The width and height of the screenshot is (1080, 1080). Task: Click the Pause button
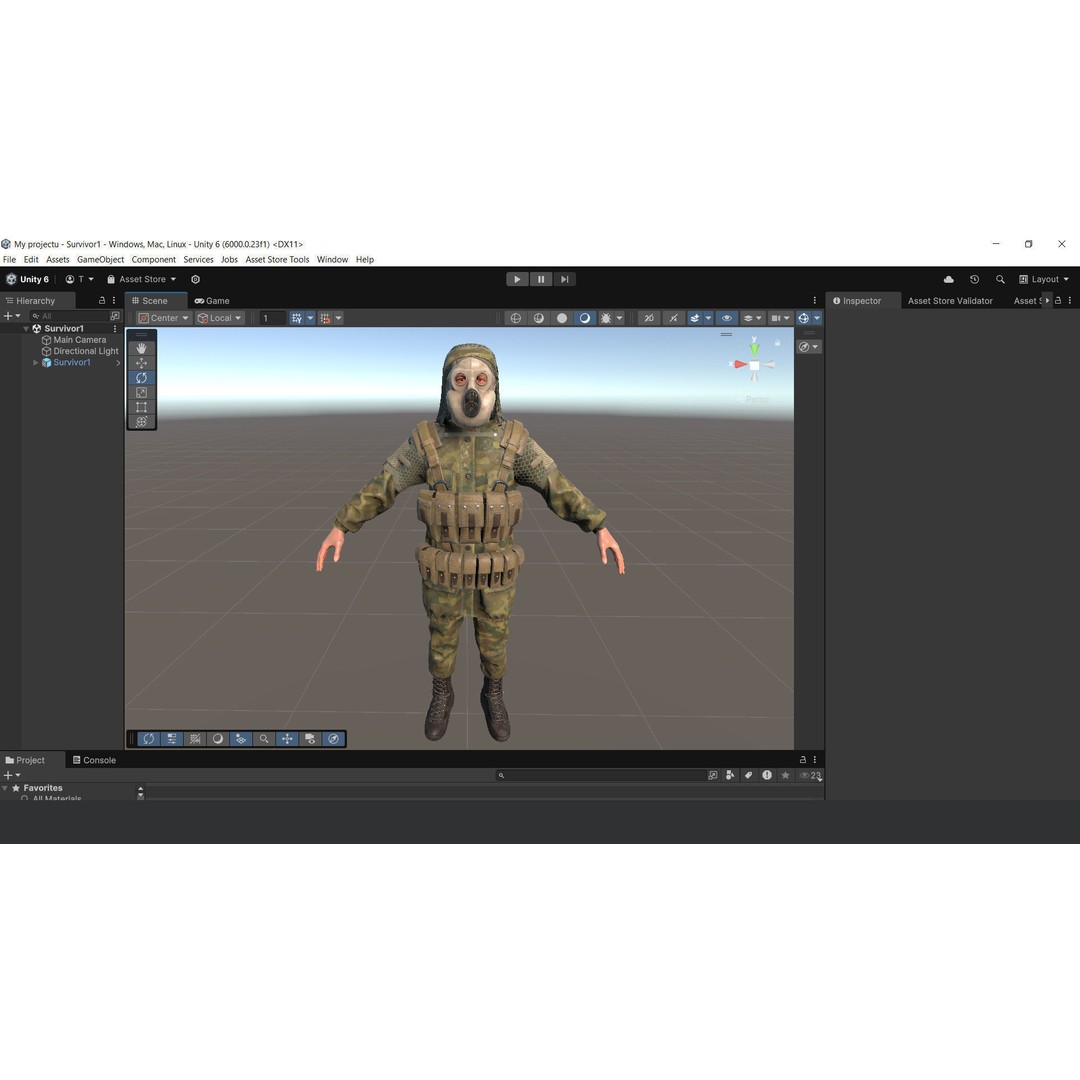click(x=541, y=279)
